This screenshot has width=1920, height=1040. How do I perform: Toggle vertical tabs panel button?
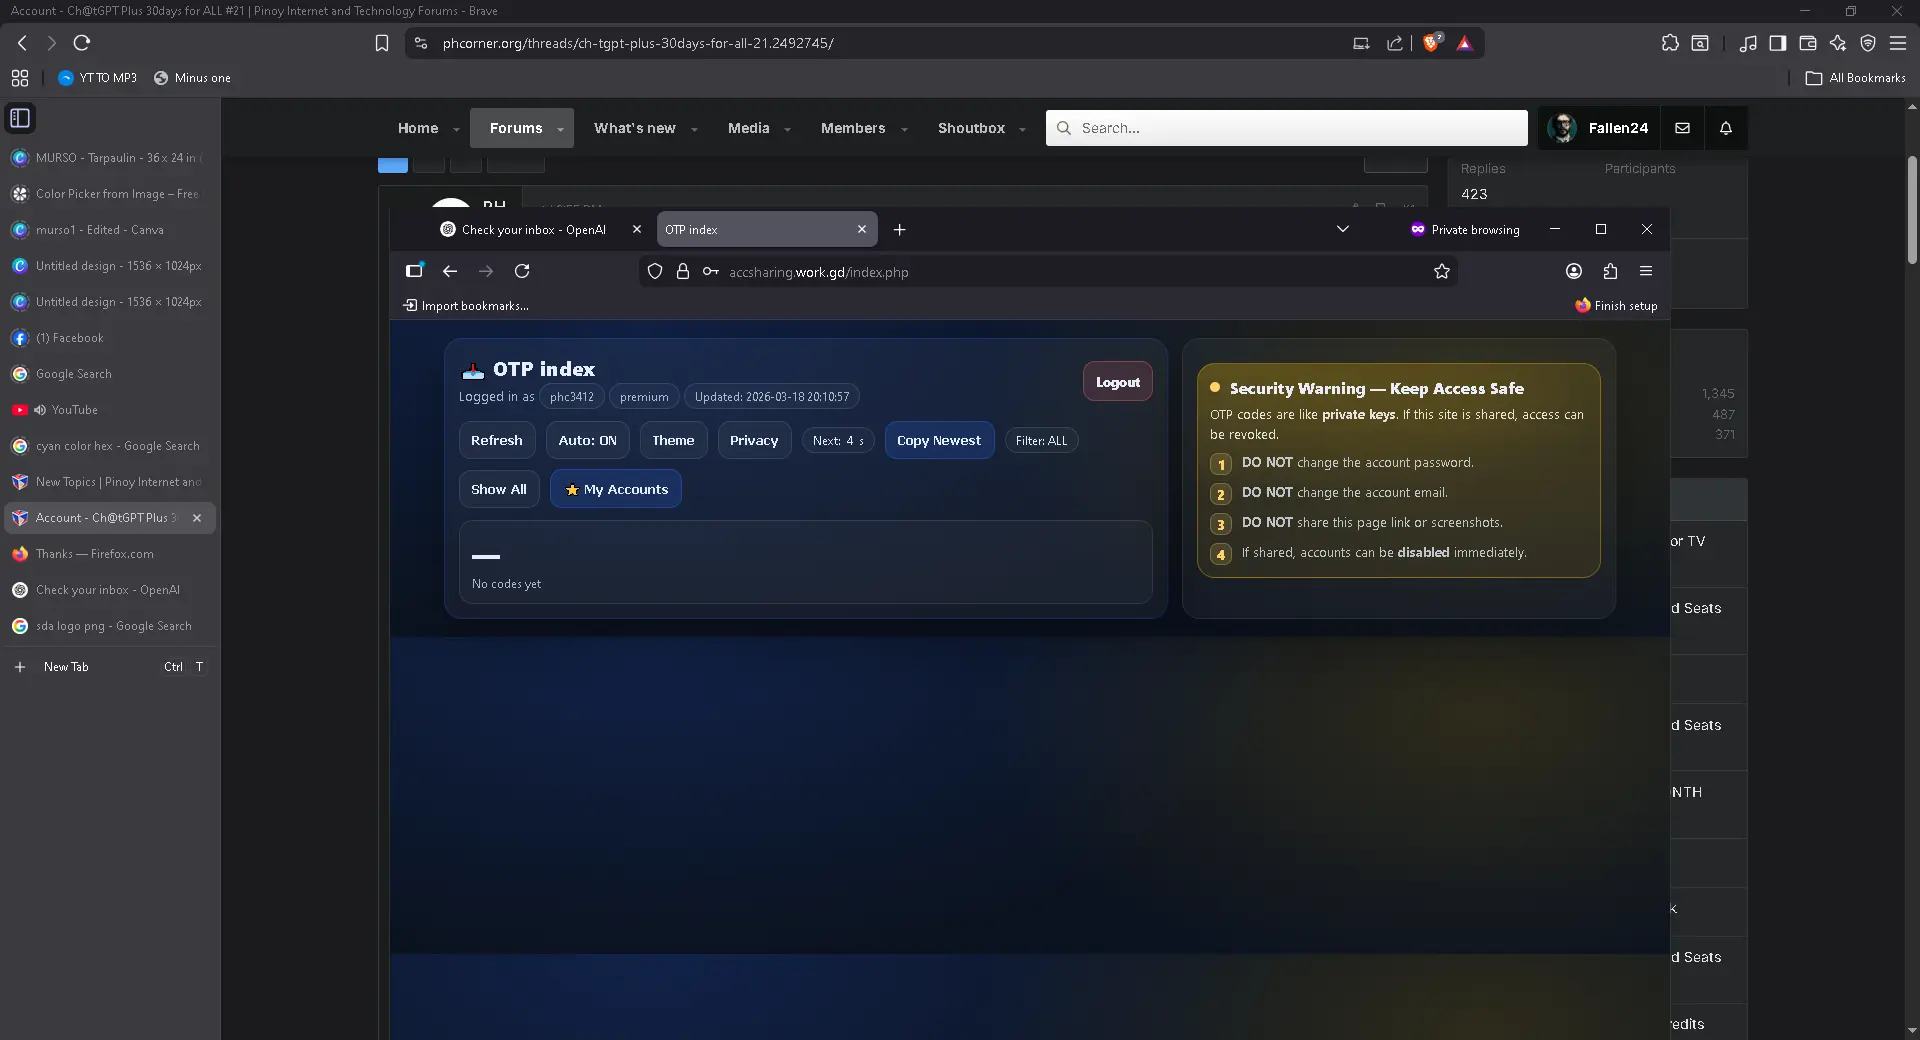pyautogui.click(x=20, y=118)
